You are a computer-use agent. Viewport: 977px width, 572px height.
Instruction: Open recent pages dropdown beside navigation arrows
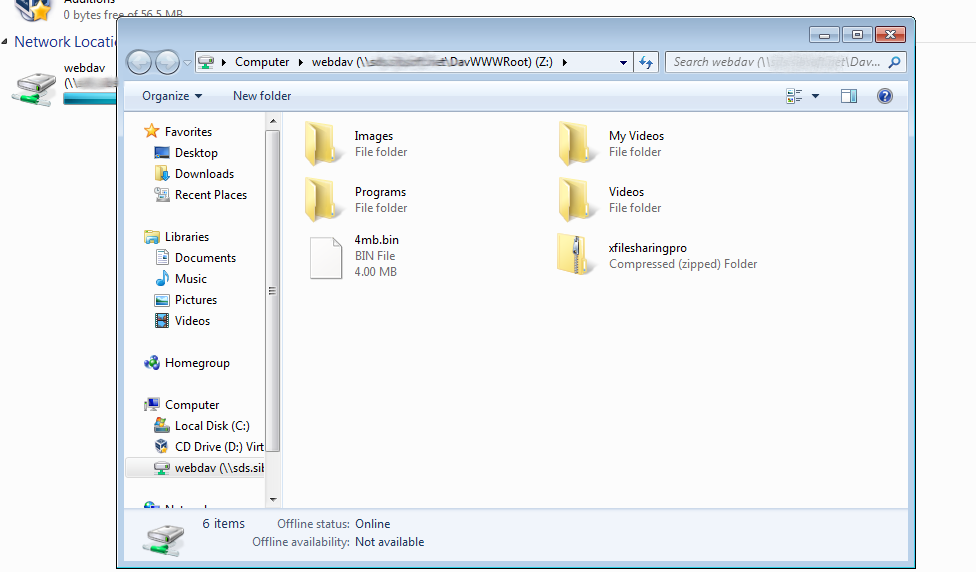point(187,62)
